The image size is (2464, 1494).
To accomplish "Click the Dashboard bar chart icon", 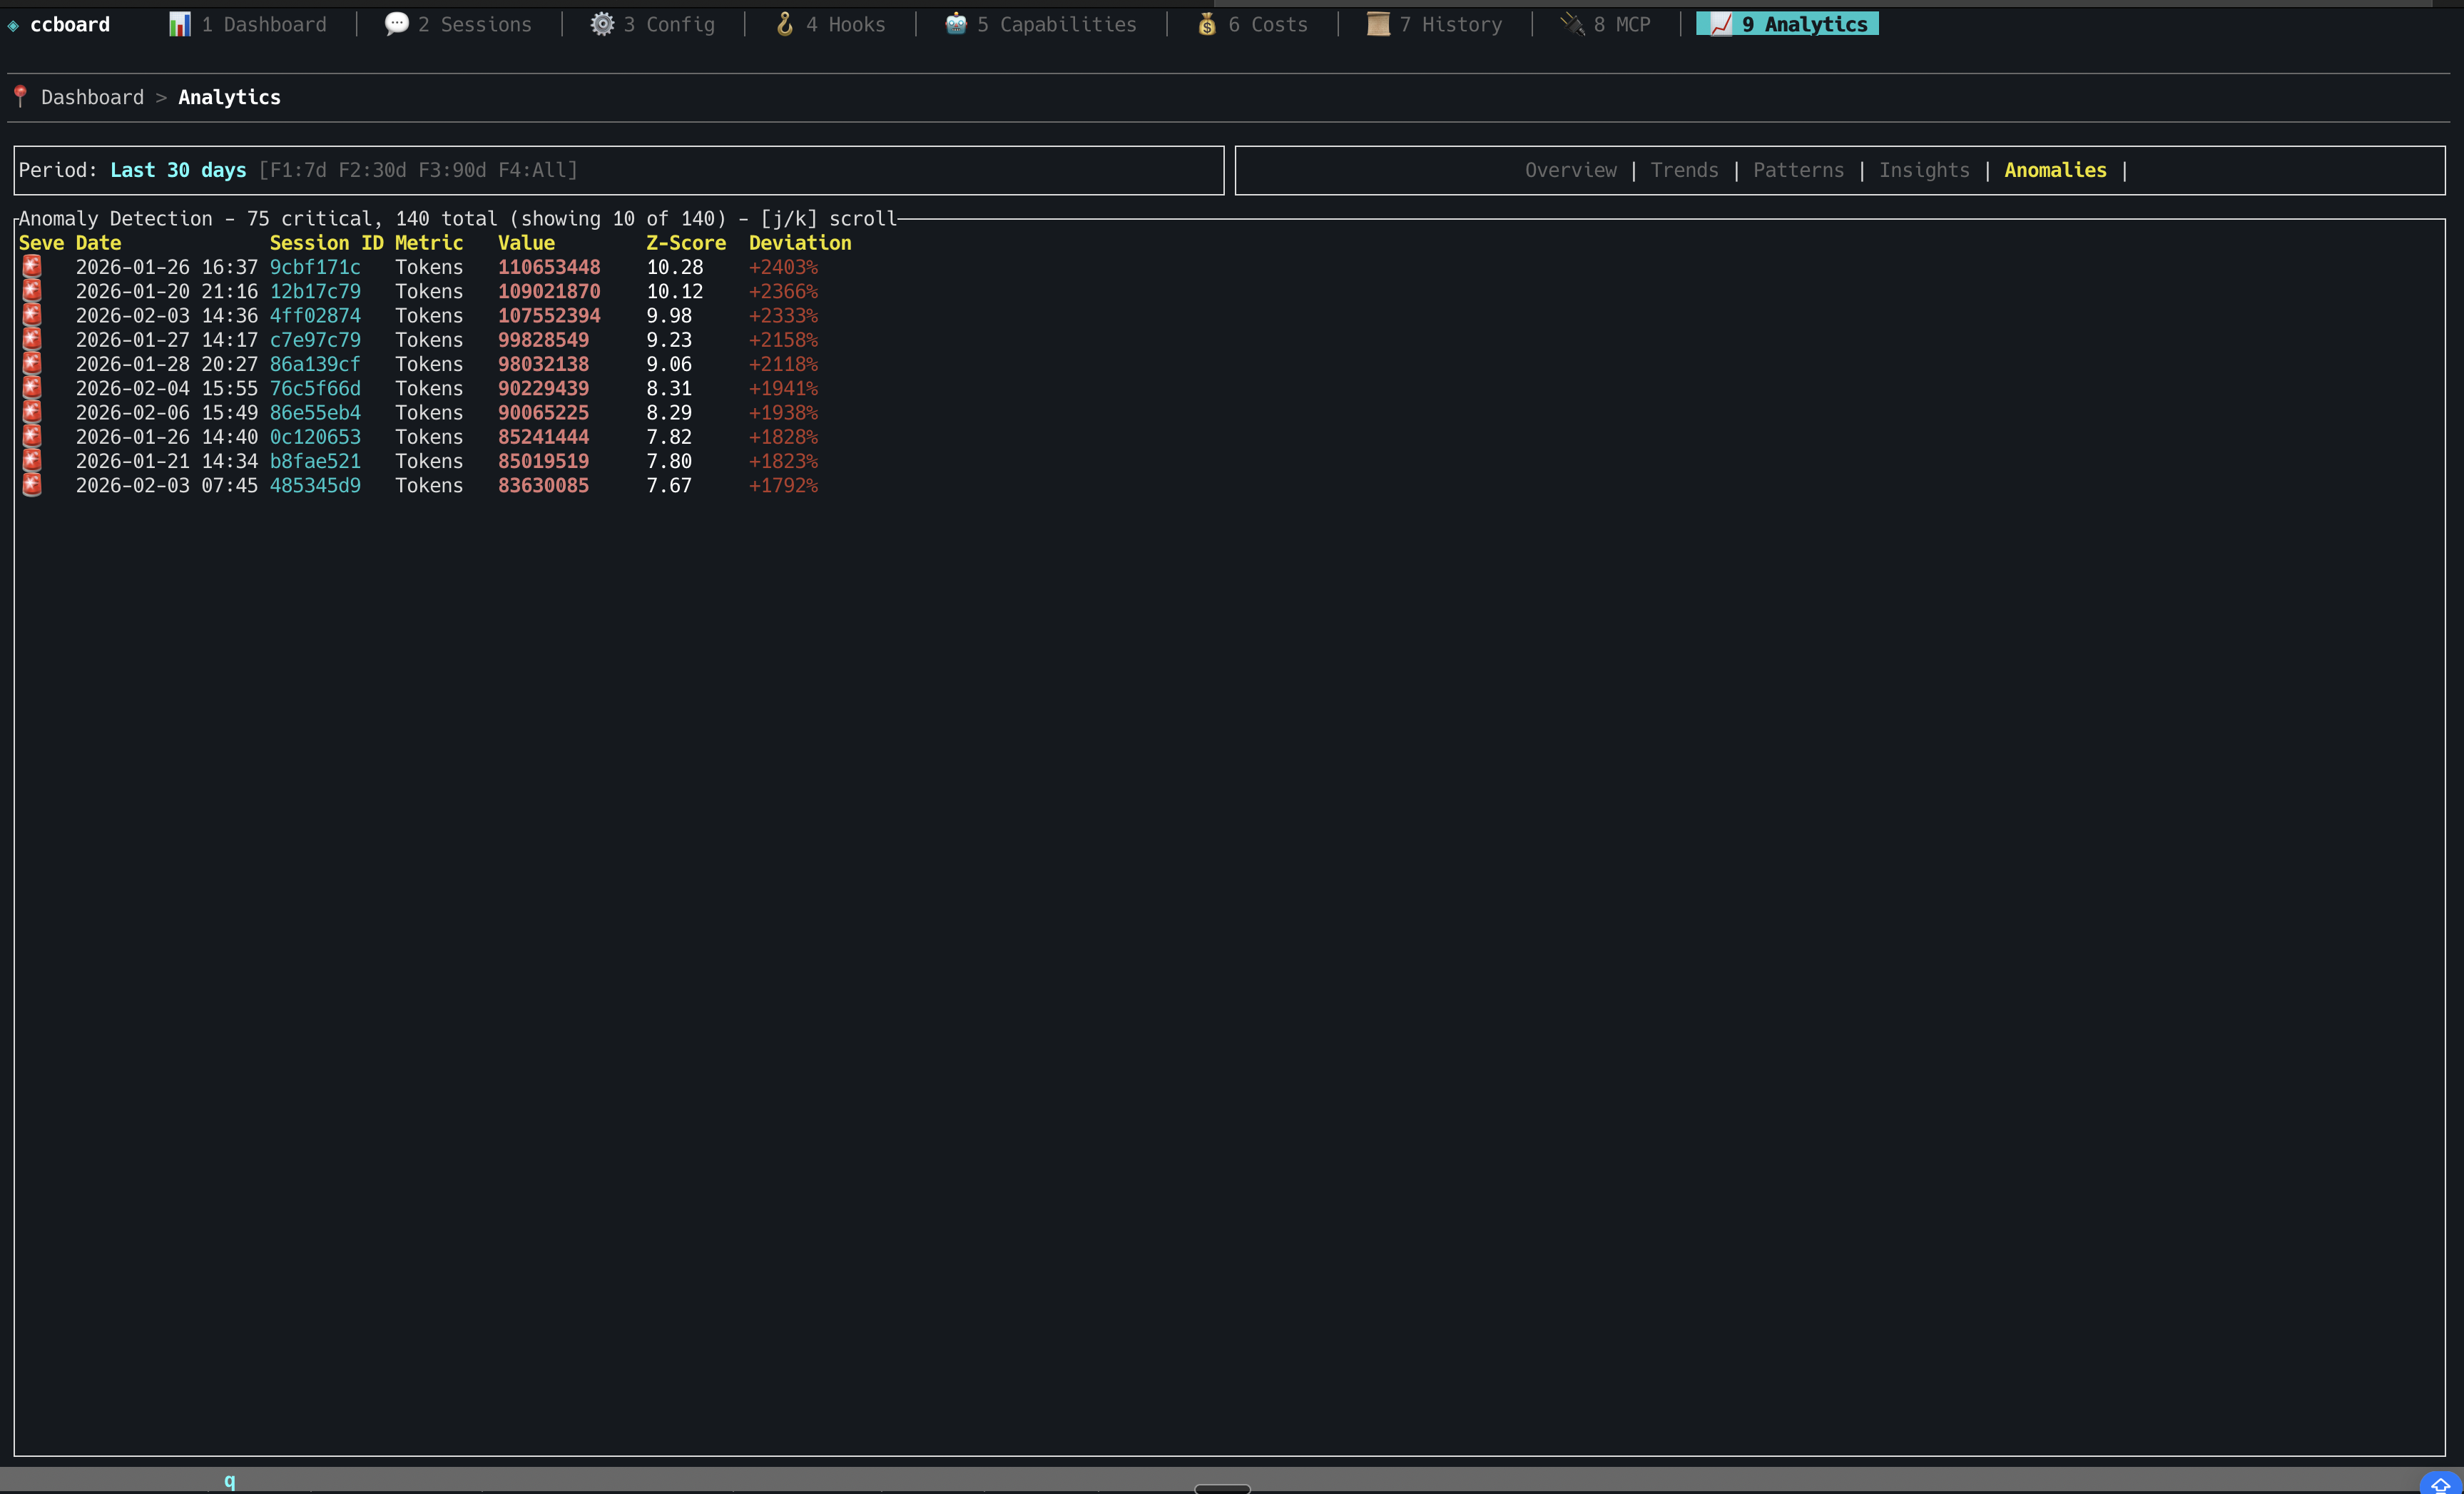I will tap(180, 24).
